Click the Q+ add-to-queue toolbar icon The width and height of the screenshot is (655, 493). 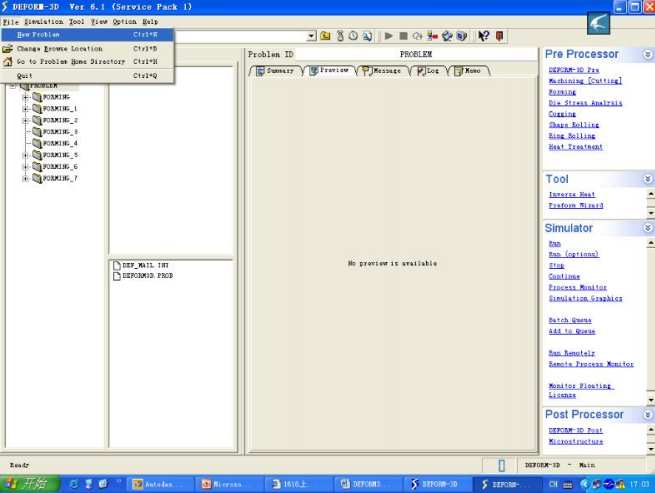pos(417,36)
